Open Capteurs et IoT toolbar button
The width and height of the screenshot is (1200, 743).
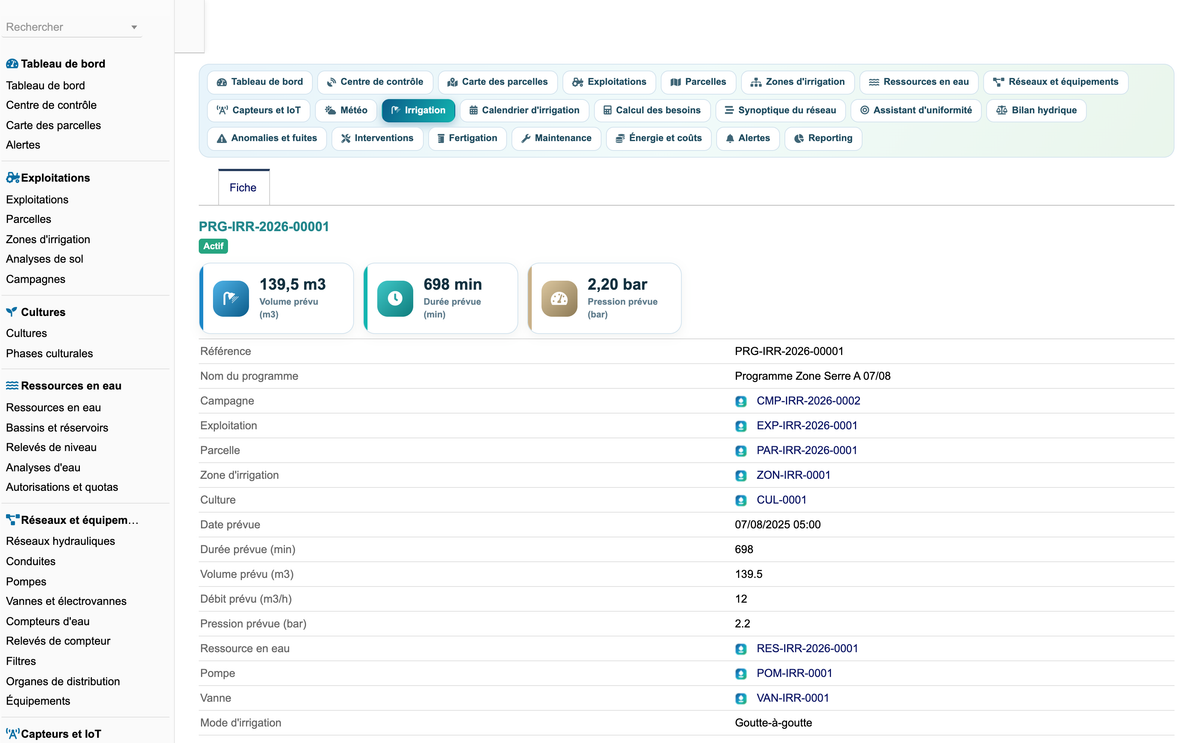pos(259,110)
